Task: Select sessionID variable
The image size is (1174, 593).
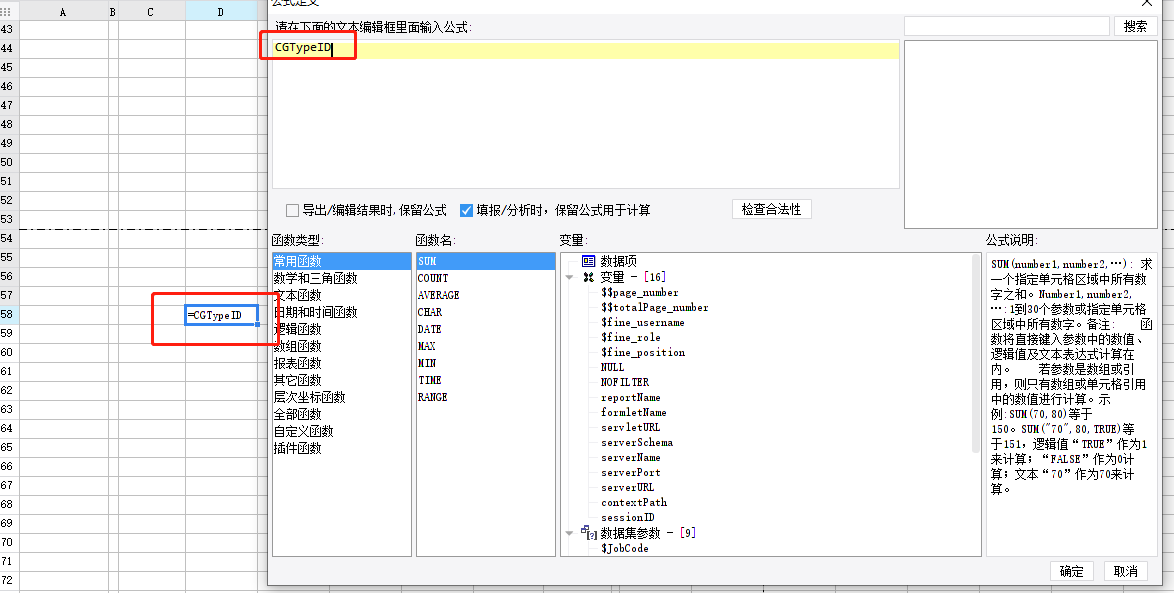Action: pyautogui.click(x=627, y=517)
